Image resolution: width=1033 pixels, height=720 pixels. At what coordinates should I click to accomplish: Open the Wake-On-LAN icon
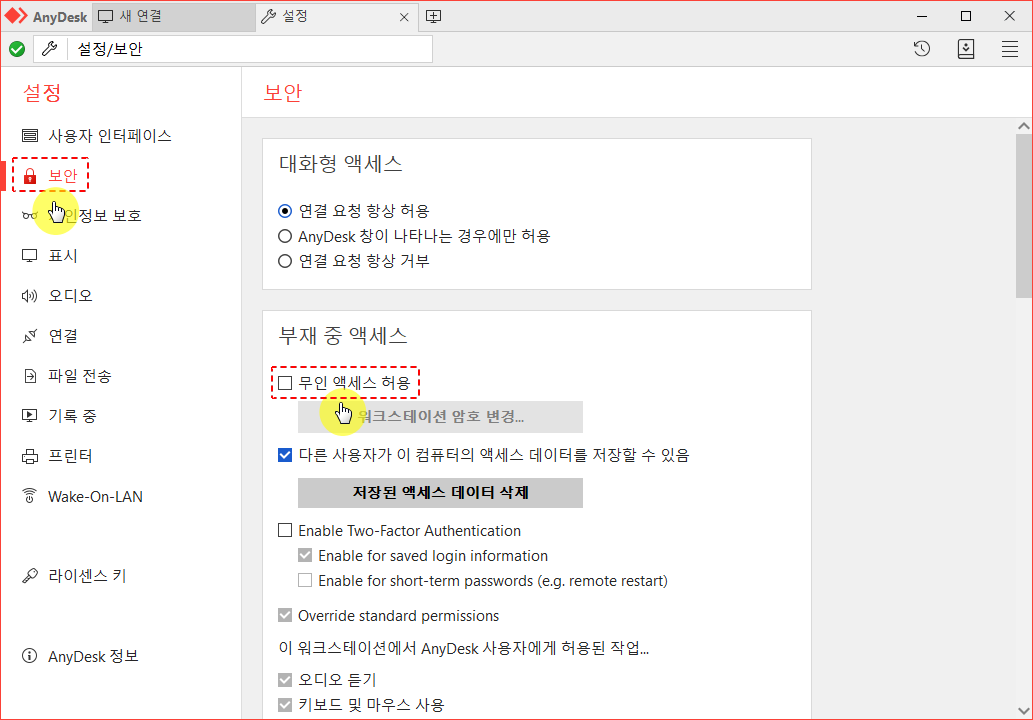(30, 496)
